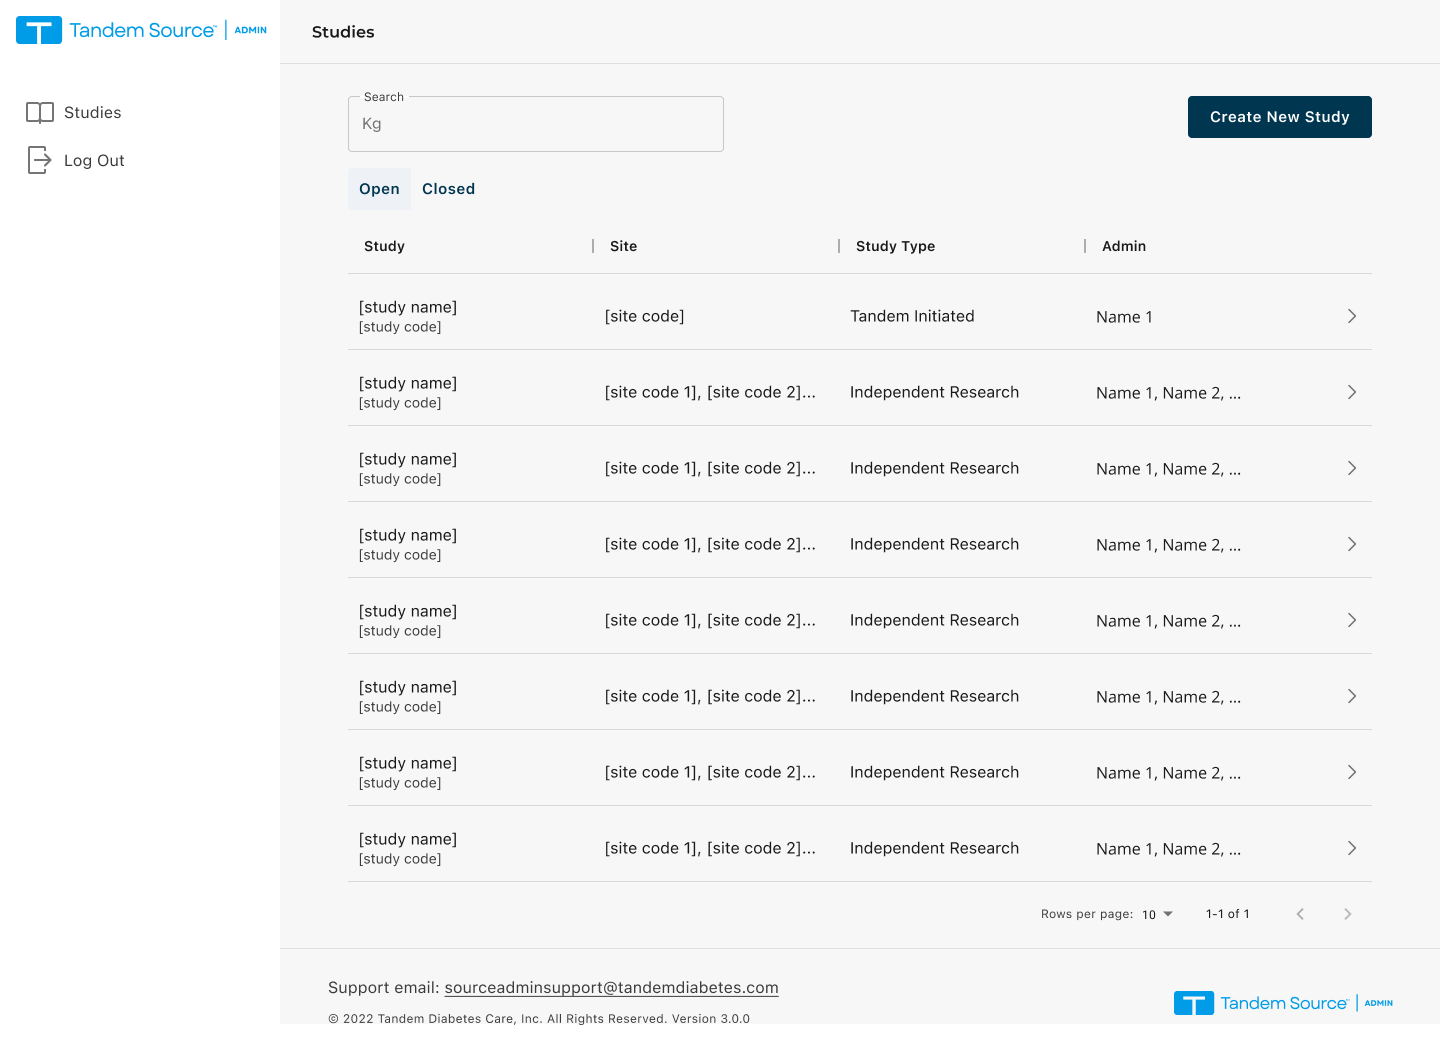Sort by the Site column header
The width and height of the screenshot is (1440, 1057).
623,246
